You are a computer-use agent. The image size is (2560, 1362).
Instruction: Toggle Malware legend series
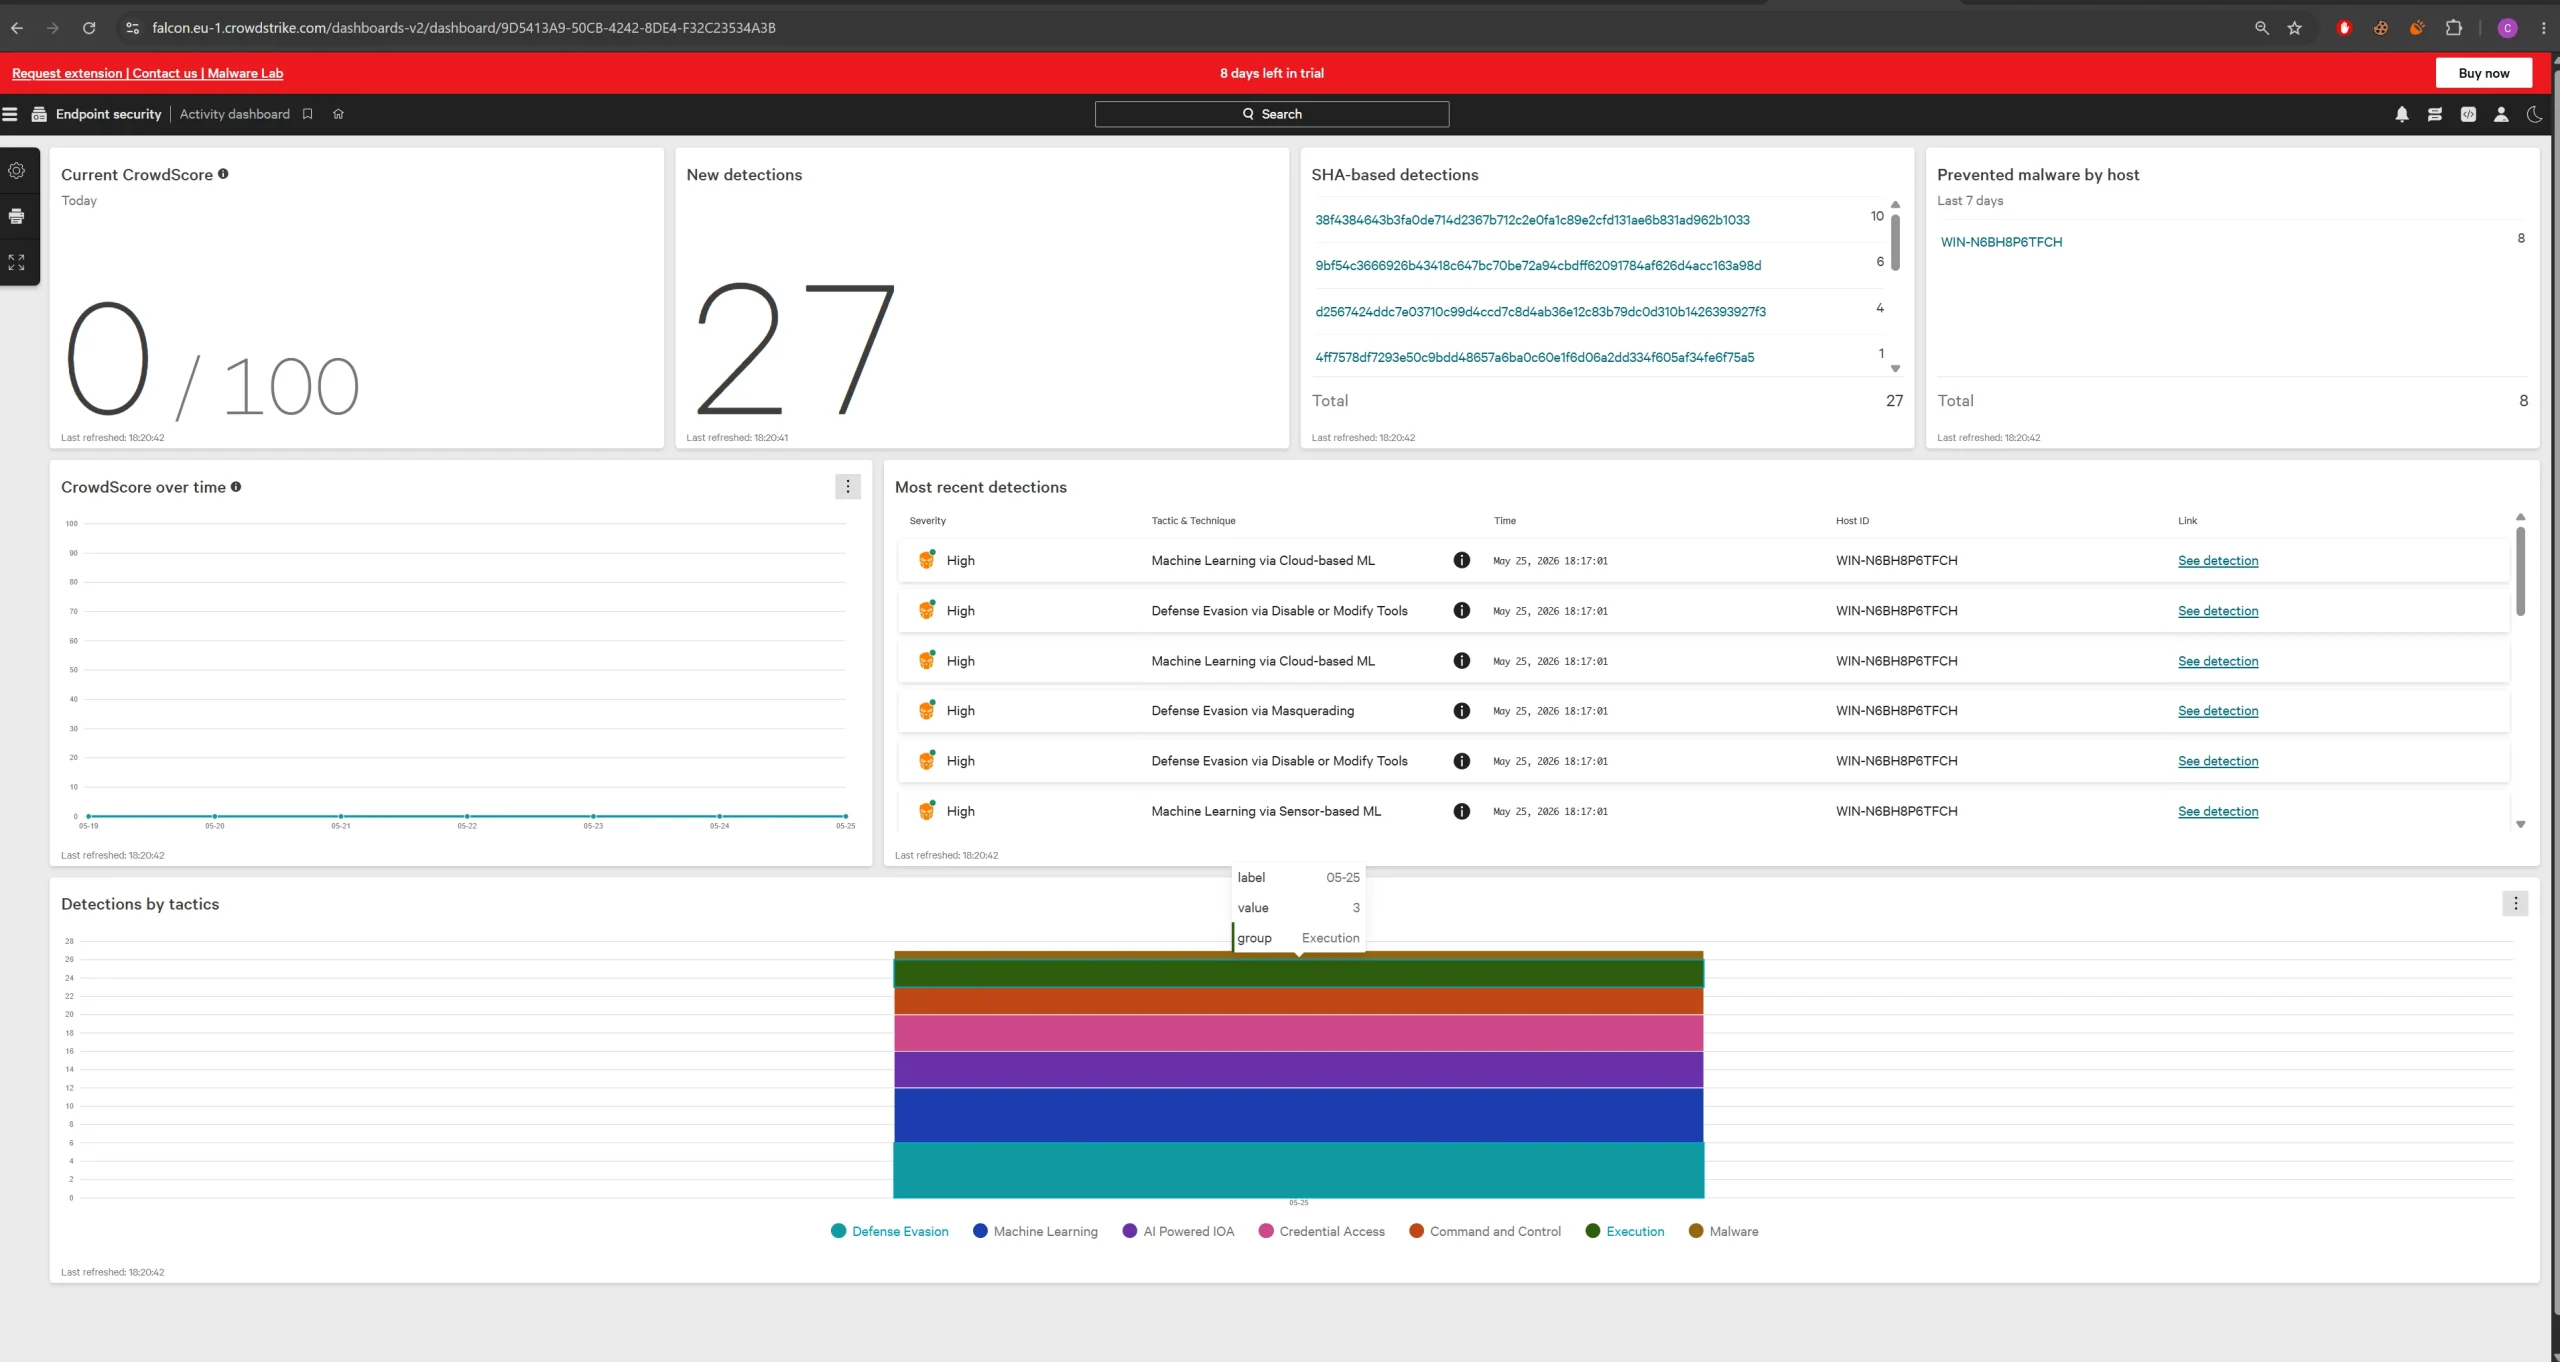coord(1723,1231)
